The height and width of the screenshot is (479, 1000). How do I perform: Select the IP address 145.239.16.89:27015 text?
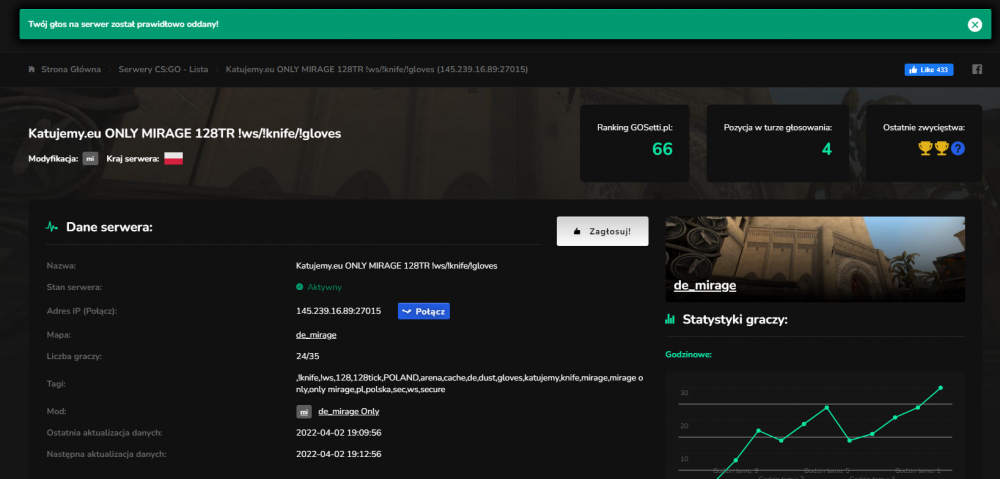tap(339, 311)
